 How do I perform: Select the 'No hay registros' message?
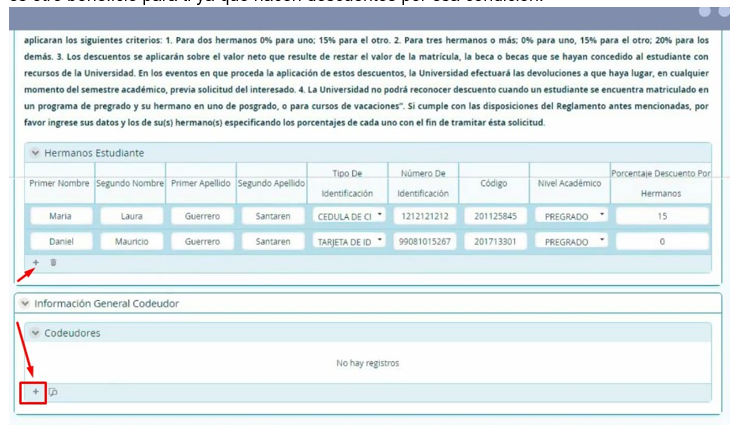(368, 363)
